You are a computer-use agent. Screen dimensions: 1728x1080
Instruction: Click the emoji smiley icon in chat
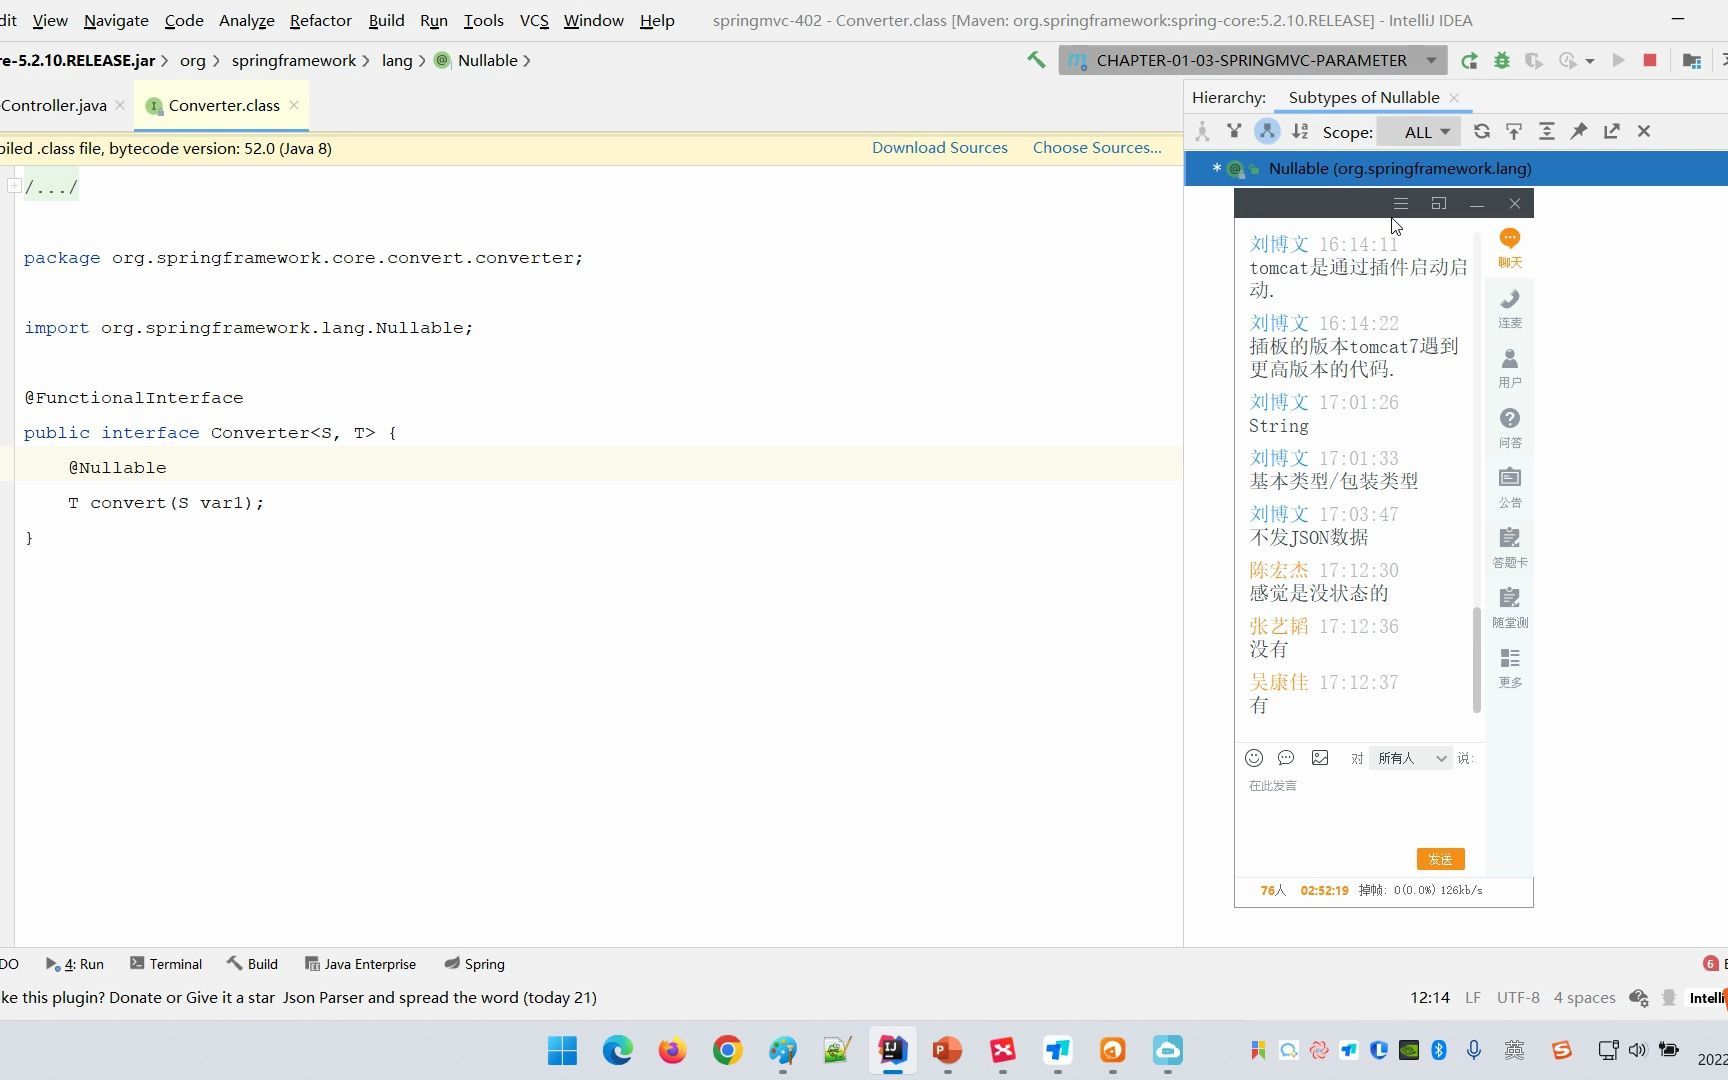(1254, 758)
